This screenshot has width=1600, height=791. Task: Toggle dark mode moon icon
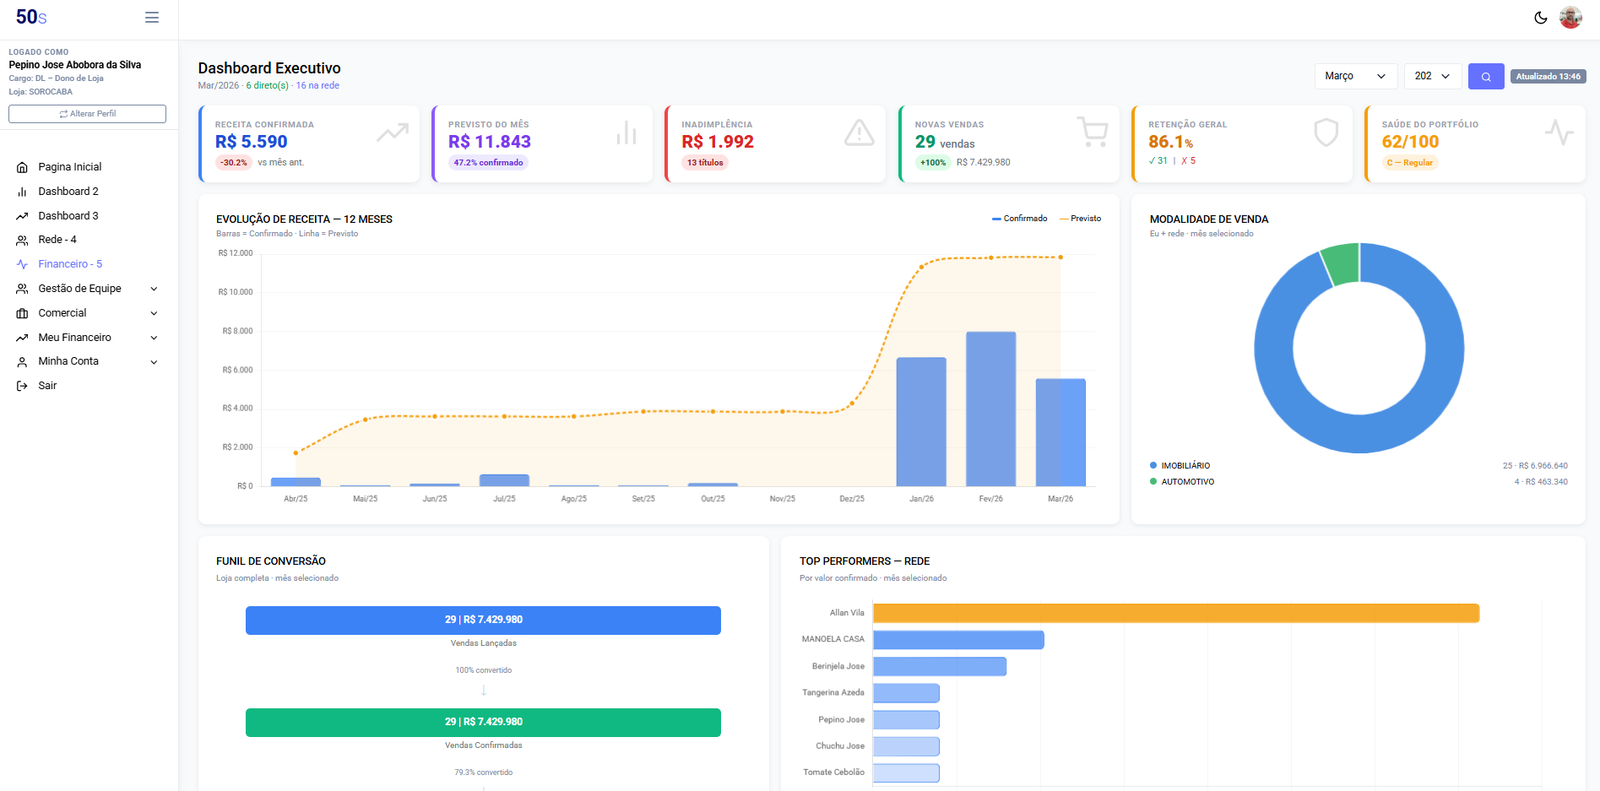(1541, 17)
